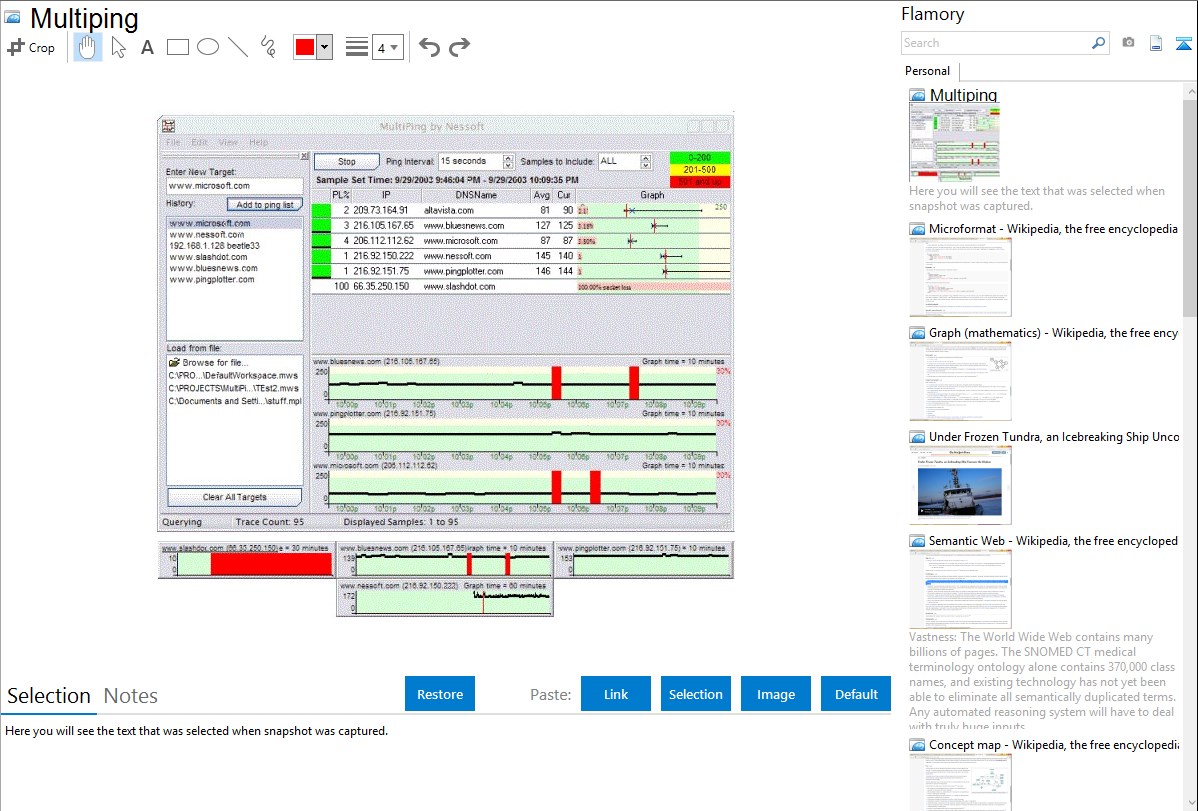The image size is (1198, 811).
Task: Switch to the Selection tab
Action: [49, 696]
